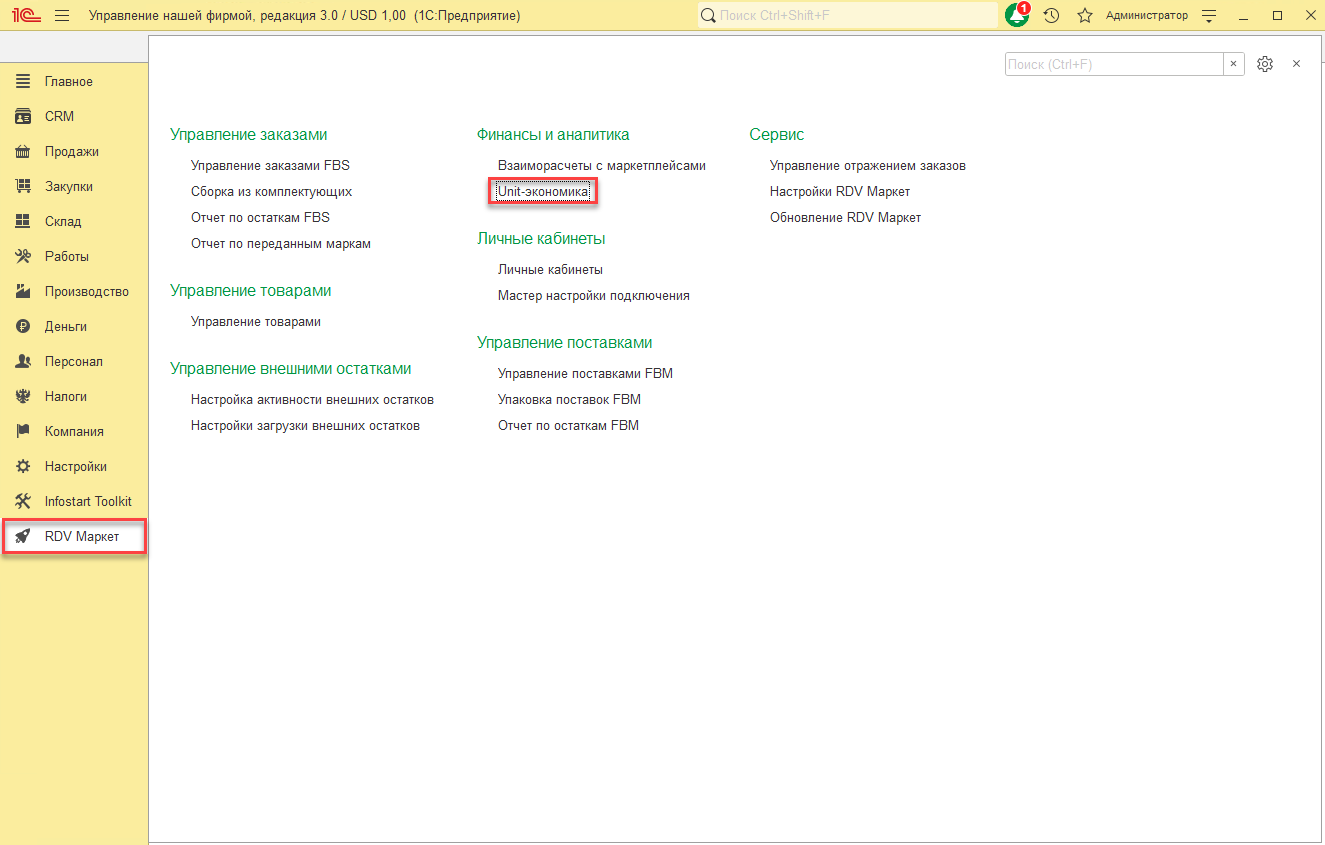Image resolution: width=1325 pixels, height=845 pixels.
Task: Click the Работы tools icon
Action: tap(23, 256)
